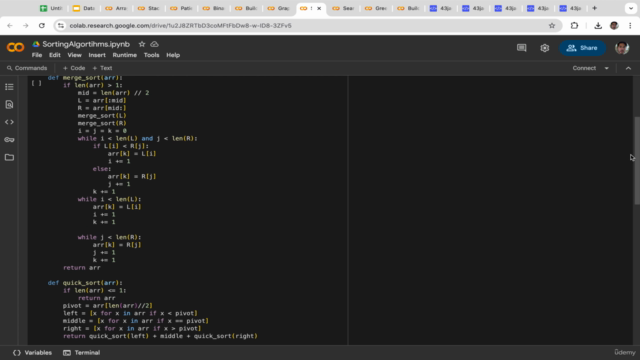640x360 pixels.
Task: Open the Colab logo home link
Action: (15, 48)
